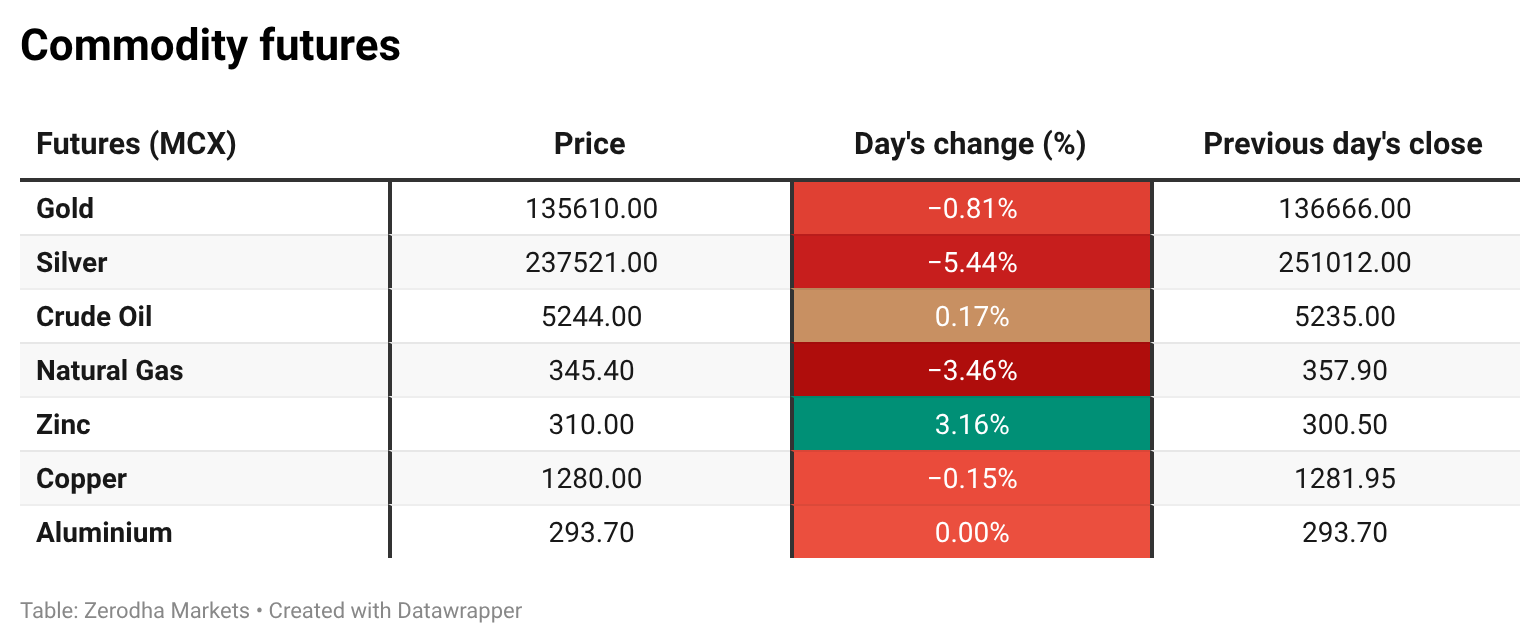Click Crude Oil's tan 0.17% cell

(972, 317)
